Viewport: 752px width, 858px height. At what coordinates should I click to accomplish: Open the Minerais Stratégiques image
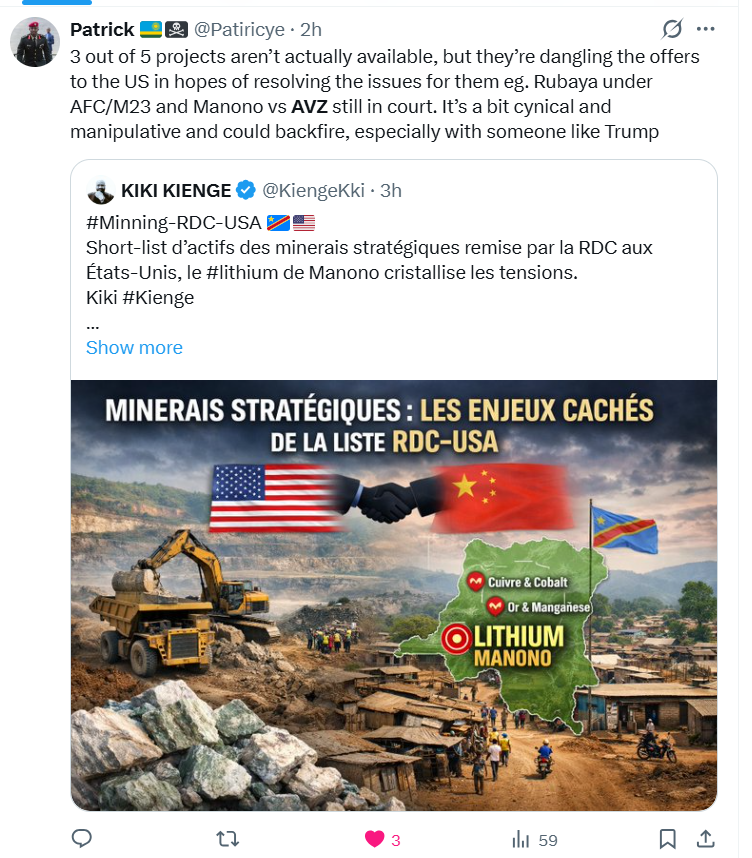pyautogui.click(x=394, y=595)
